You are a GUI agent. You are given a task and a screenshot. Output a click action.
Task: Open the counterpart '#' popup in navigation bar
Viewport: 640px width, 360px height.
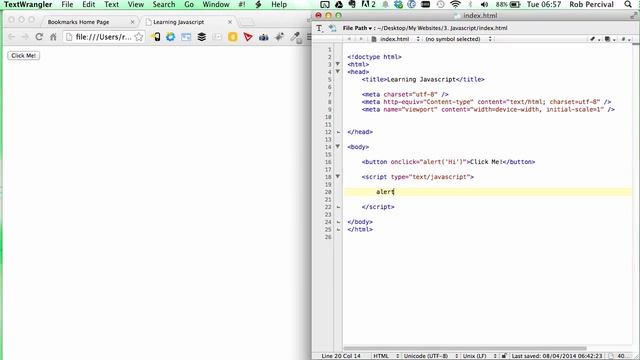[625, 39]
